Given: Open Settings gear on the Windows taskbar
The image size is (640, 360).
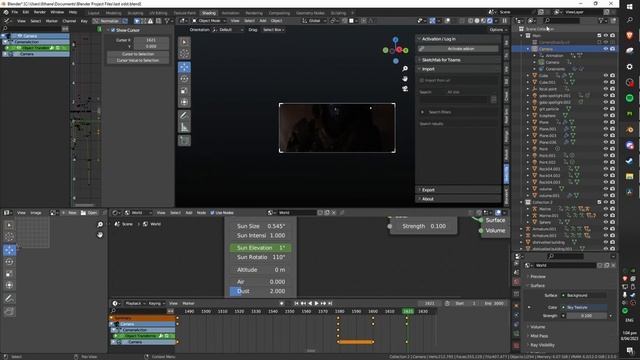Looking at the screenshot, I should coord(629,67).
